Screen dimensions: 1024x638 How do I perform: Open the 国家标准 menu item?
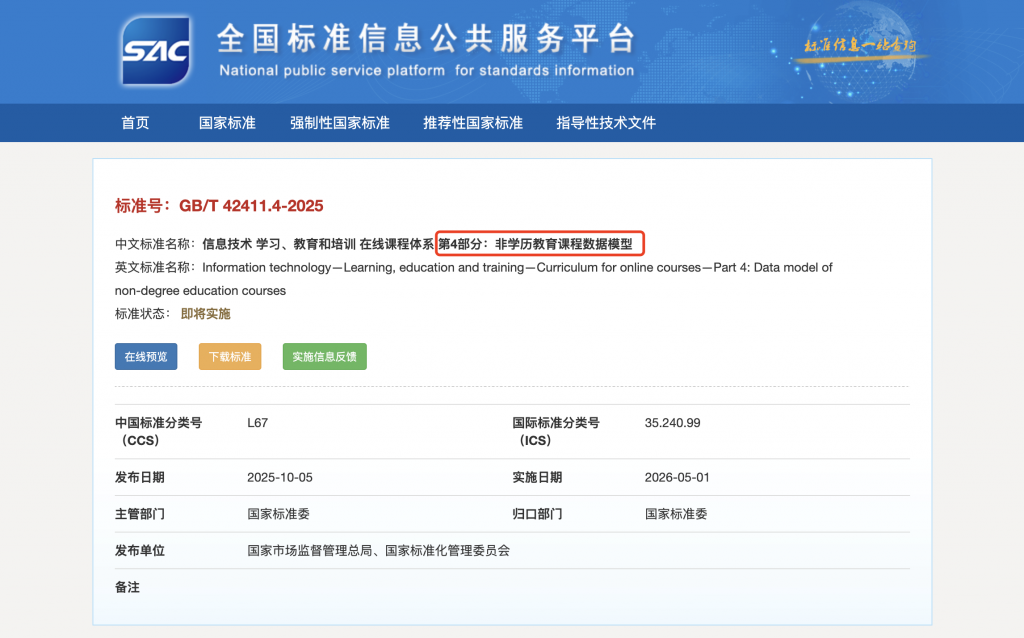[227, 123]
